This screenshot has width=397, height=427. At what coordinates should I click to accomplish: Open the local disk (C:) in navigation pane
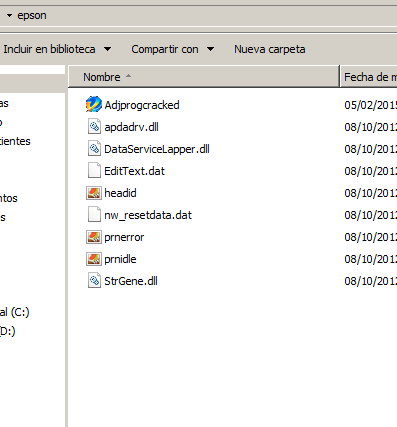point(15,312)
